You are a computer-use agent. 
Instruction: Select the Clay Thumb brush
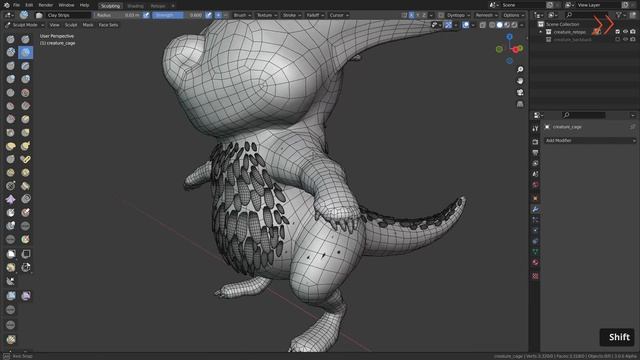tap(11, 66)
